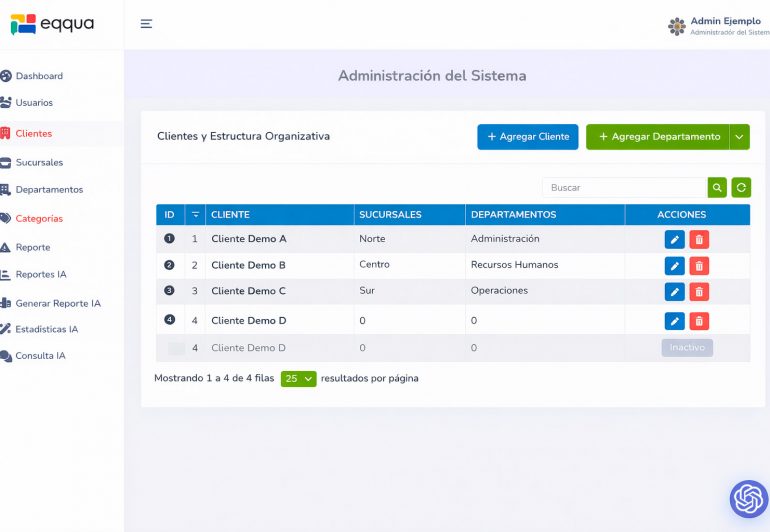Go to Sucursales in the sidebar
The height and width of the screenshot is (532, 770).
coord(39,162)
